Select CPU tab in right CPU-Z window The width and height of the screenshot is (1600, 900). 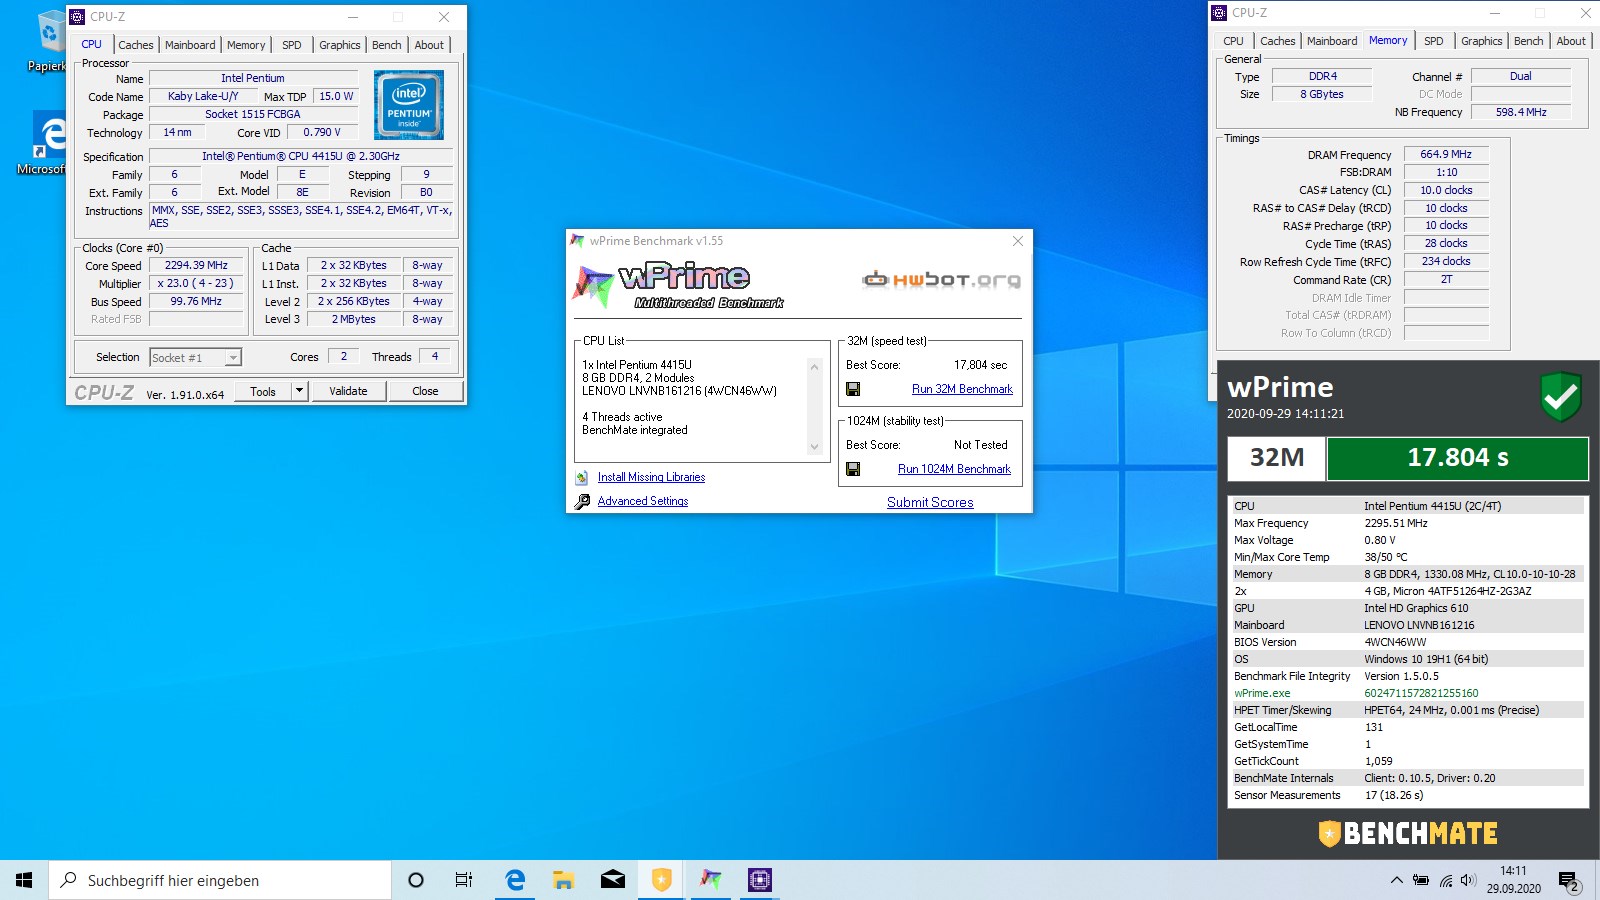pos(1233,41)
